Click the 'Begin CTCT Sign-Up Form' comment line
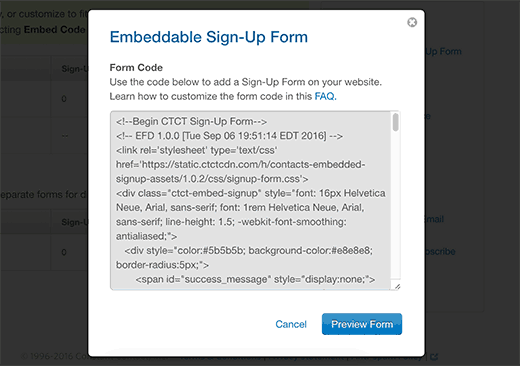The image size is (520, 366). pyautogui.click(x=191, y=122)
